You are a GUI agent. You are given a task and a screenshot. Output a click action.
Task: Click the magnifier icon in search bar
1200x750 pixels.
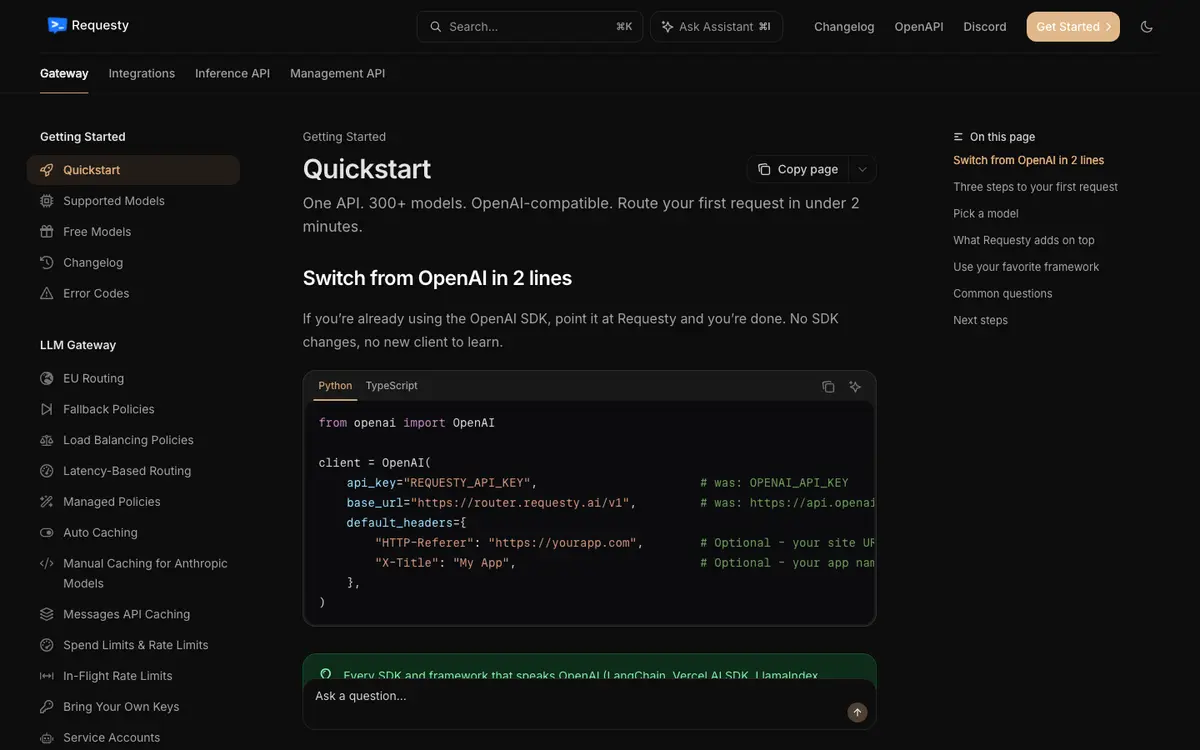(436, 27)
